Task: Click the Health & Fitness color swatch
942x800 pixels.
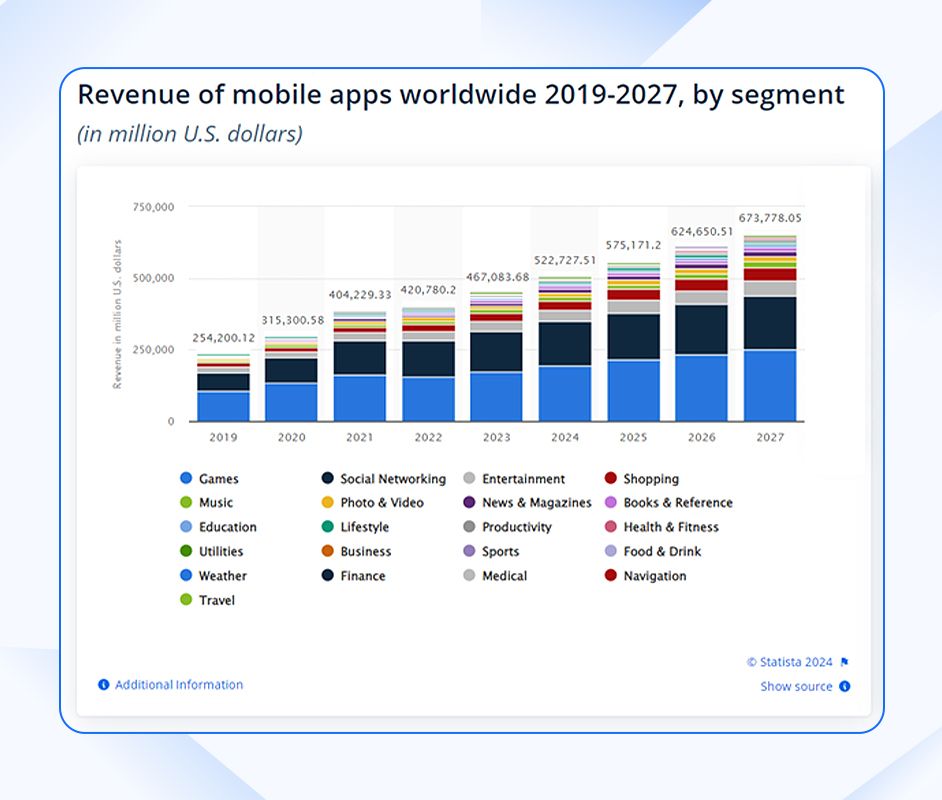Action: click(x=610, y=527)
